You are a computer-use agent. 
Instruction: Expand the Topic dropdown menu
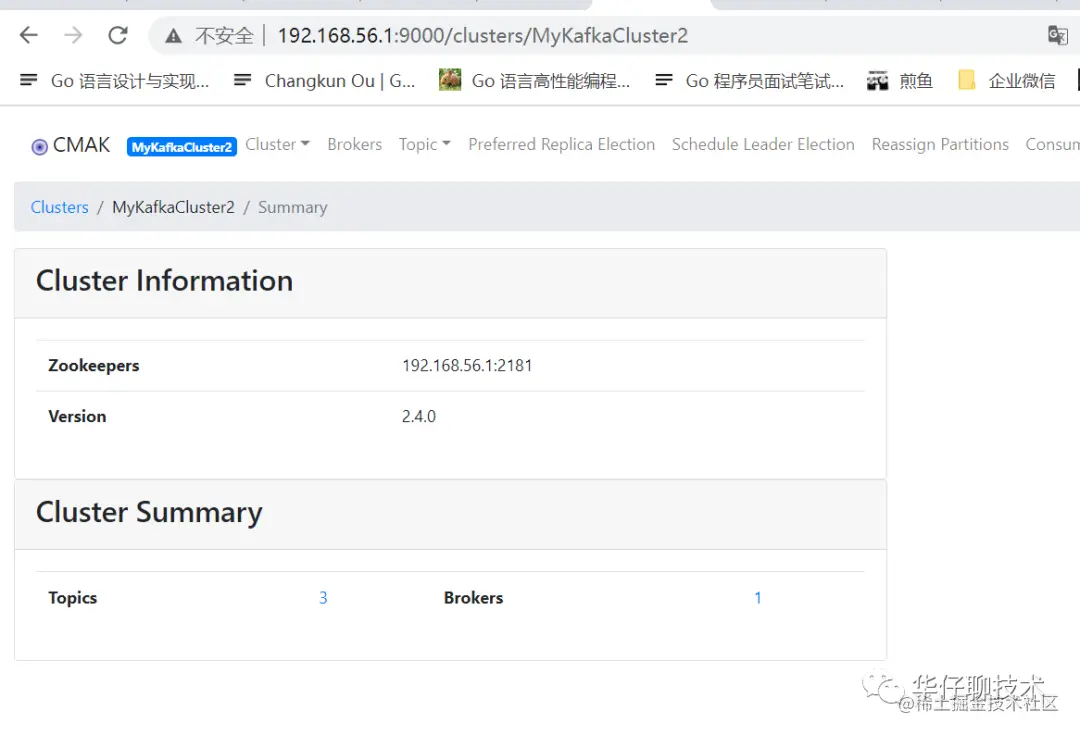[424, 145]
